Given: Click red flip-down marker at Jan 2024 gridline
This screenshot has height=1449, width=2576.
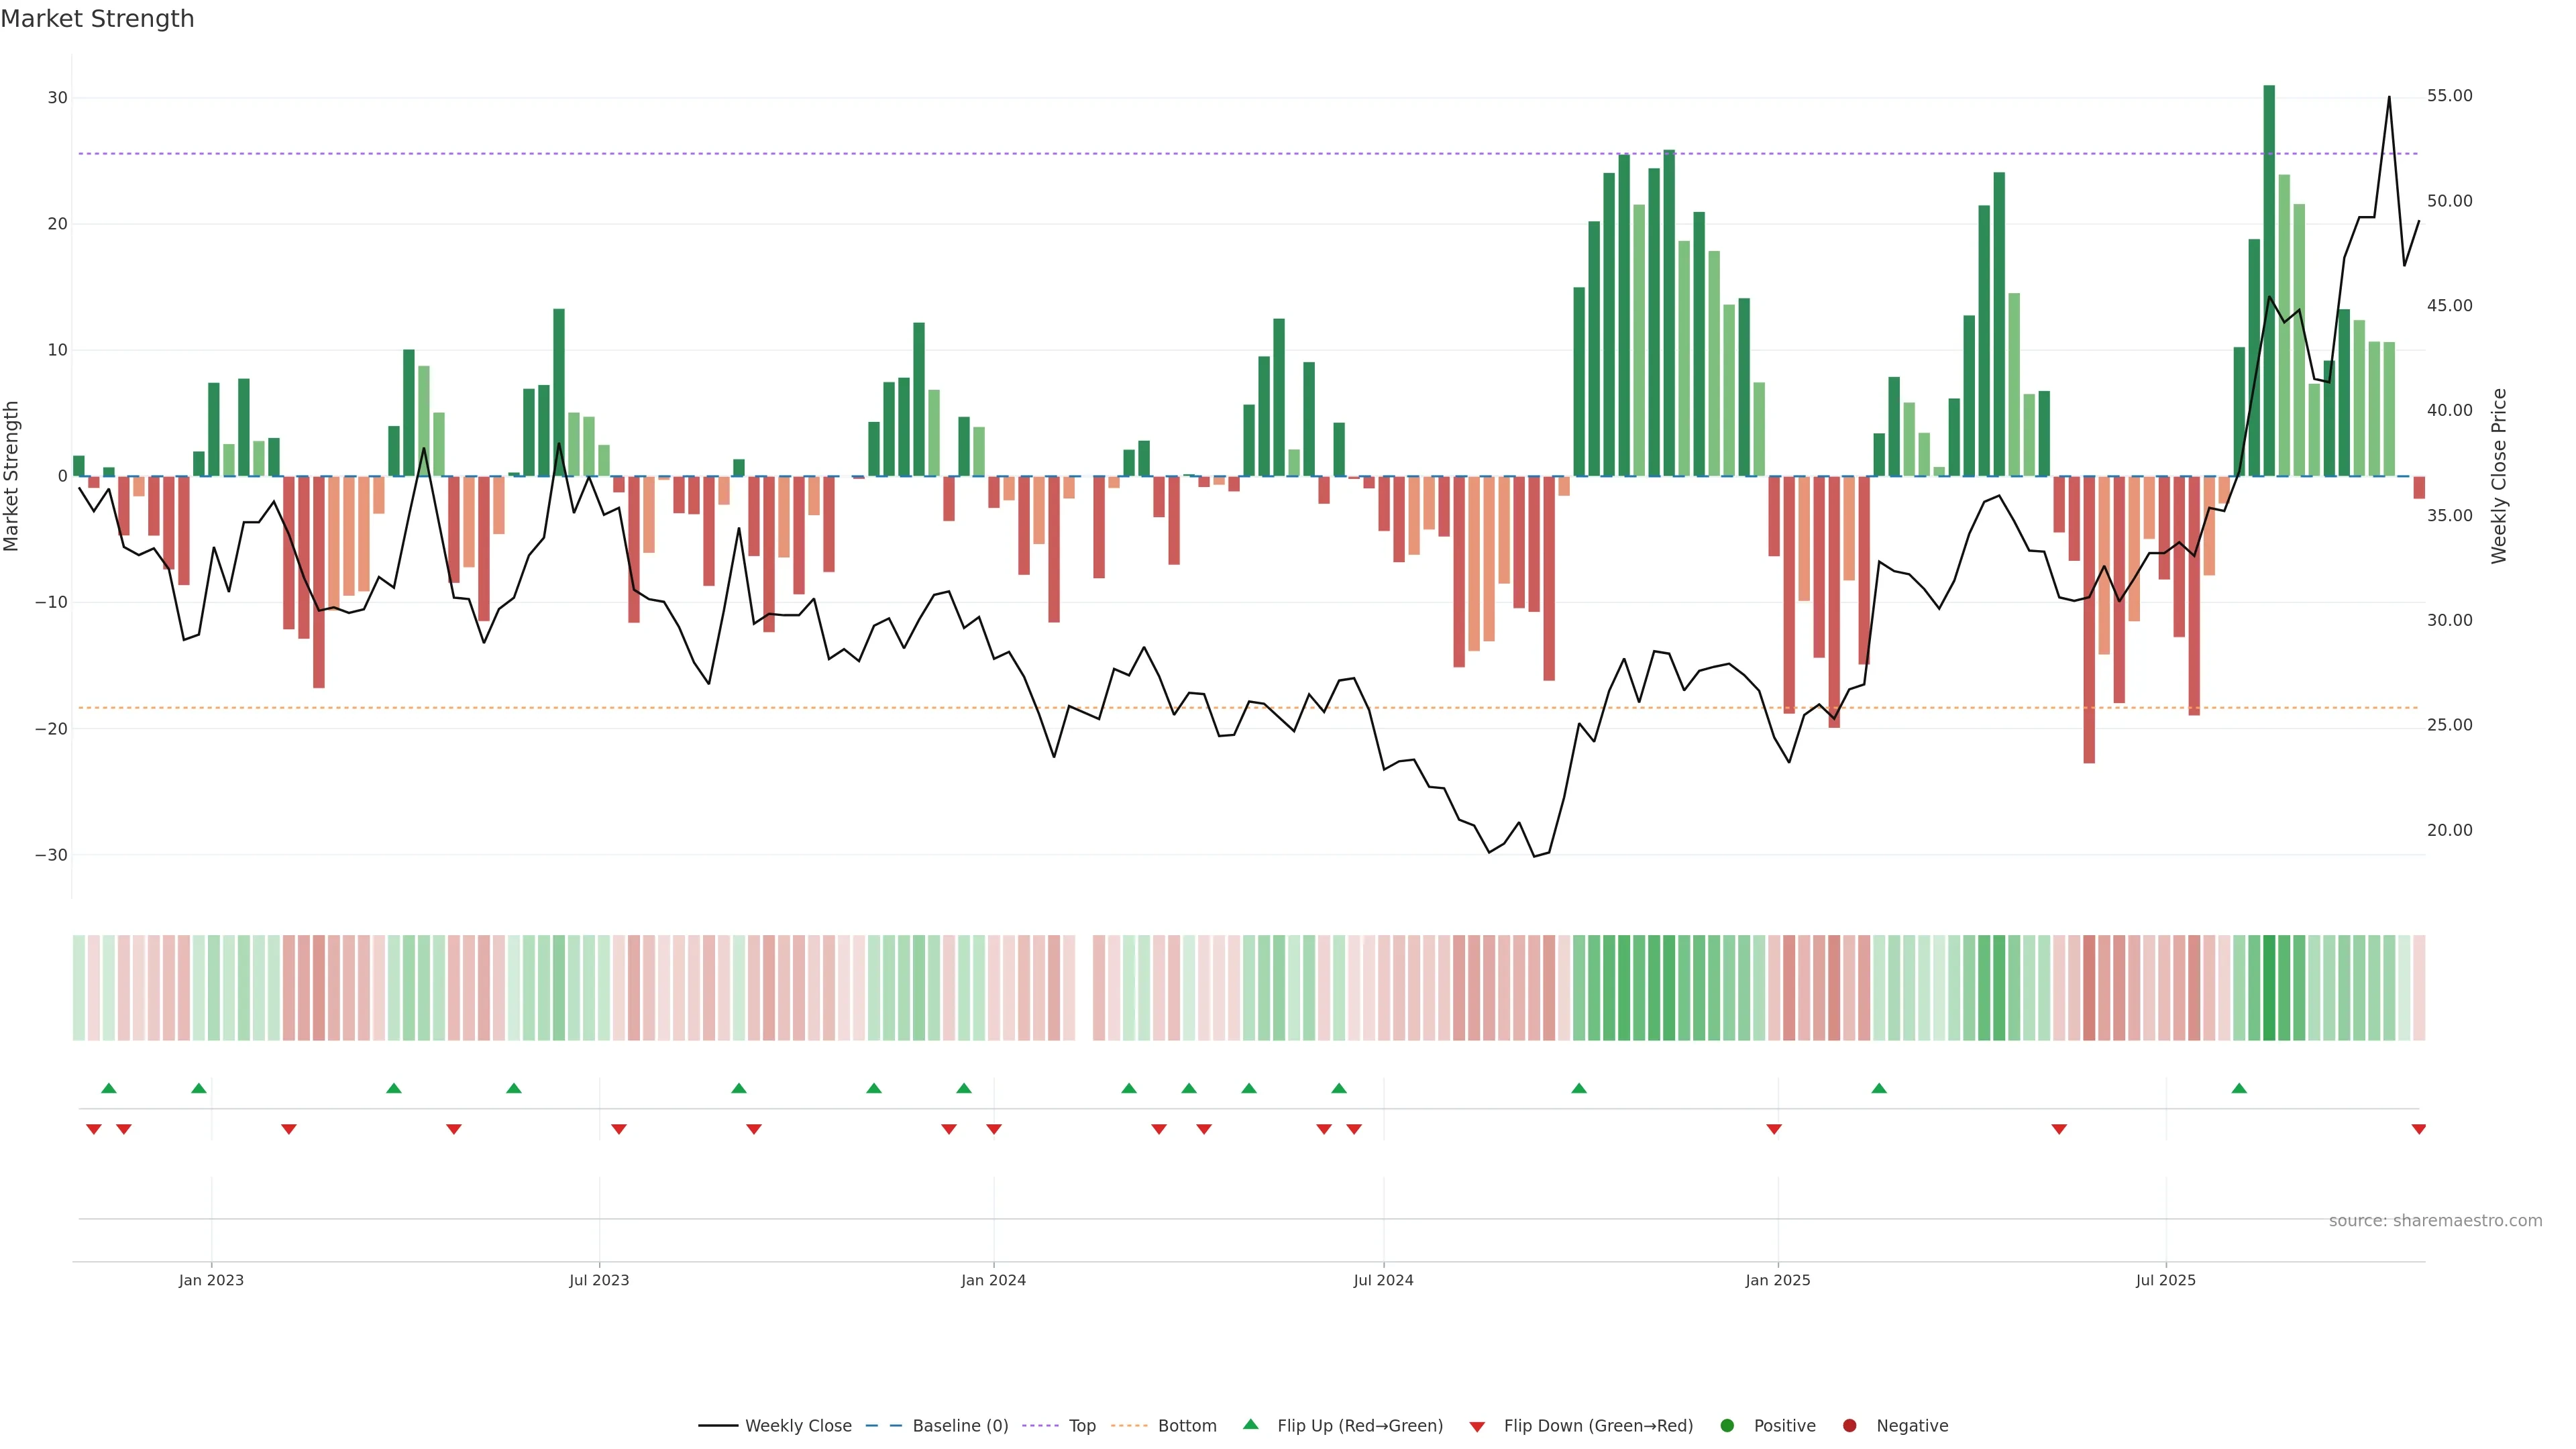Looking at the screenshot, I should pos(994,1129).
